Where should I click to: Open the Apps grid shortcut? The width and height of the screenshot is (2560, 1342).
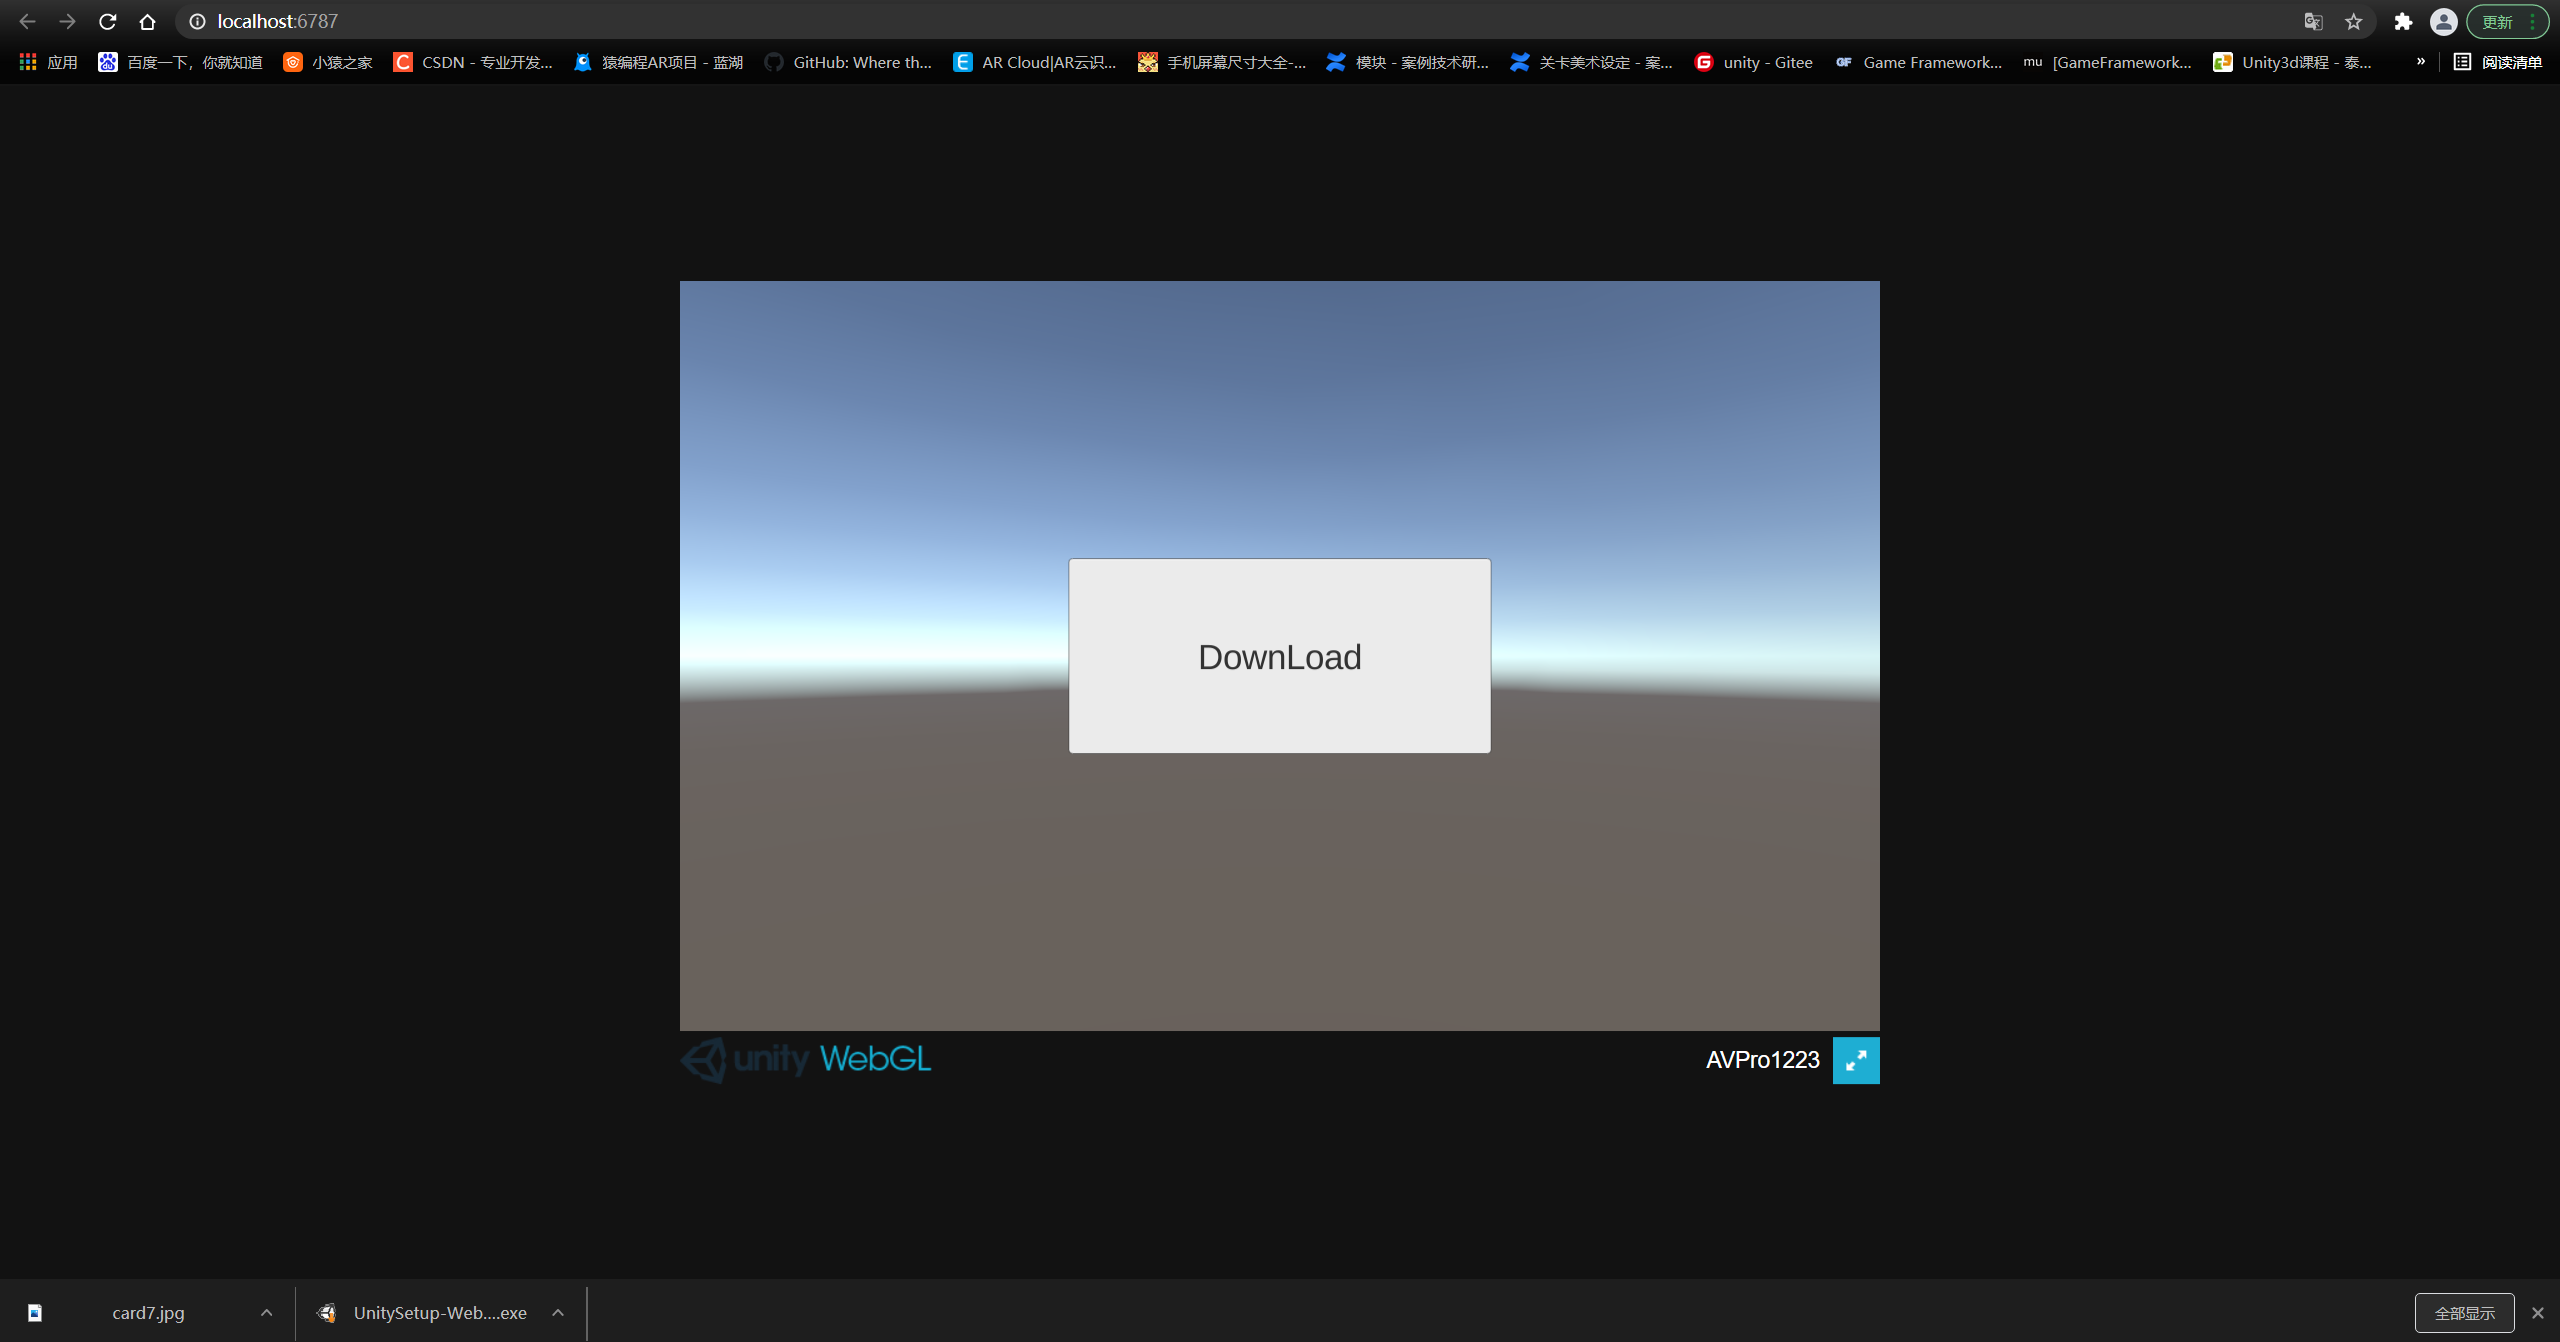click(48, 62)
